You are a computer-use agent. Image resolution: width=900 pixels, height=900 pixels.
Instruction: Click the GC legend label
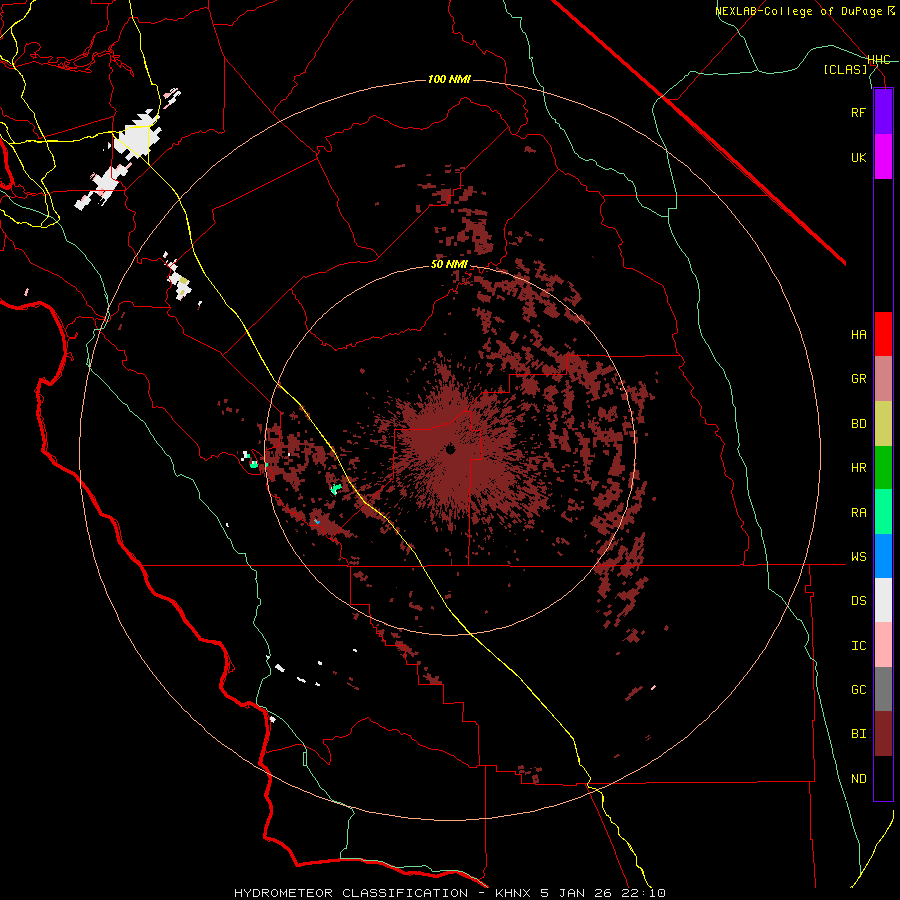(858, 690)
